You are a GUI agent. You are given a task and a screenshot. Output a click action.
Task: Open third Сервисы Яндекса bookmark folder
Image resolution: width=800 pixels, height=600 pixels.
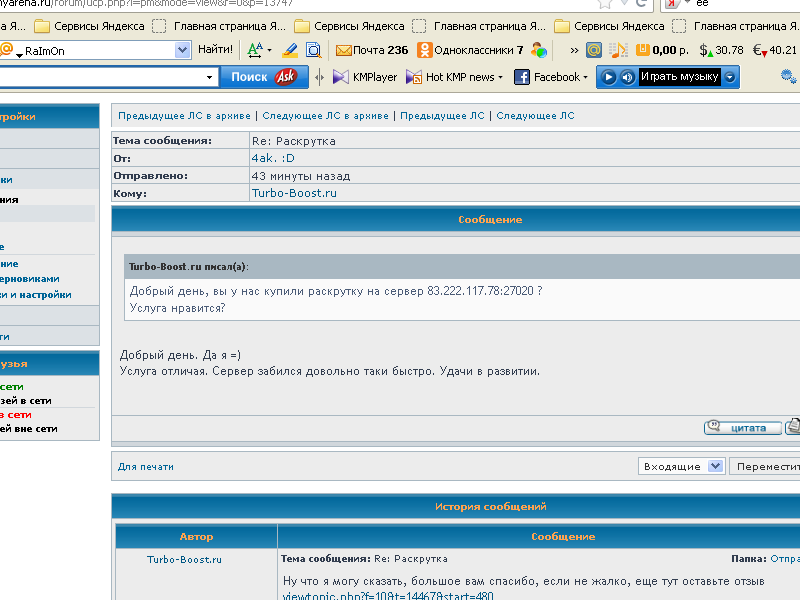(x=610, y=26)
